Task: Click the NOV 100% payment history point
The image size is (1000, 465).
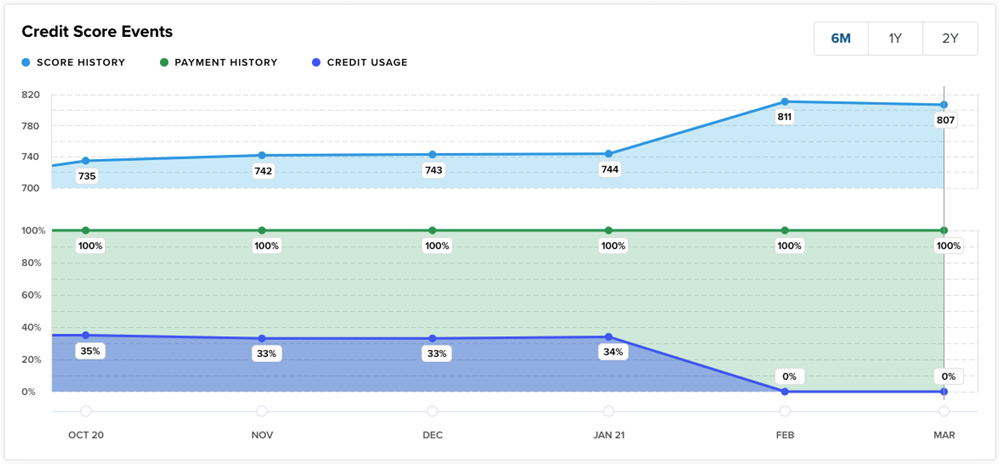Action: tap(261, 230)
